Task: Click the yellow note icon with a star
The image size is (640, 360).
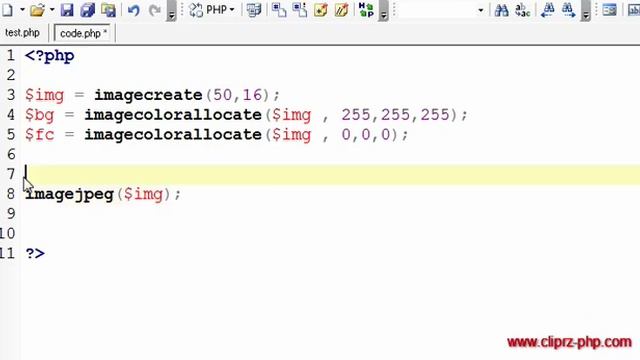Action: click(320, 10)
